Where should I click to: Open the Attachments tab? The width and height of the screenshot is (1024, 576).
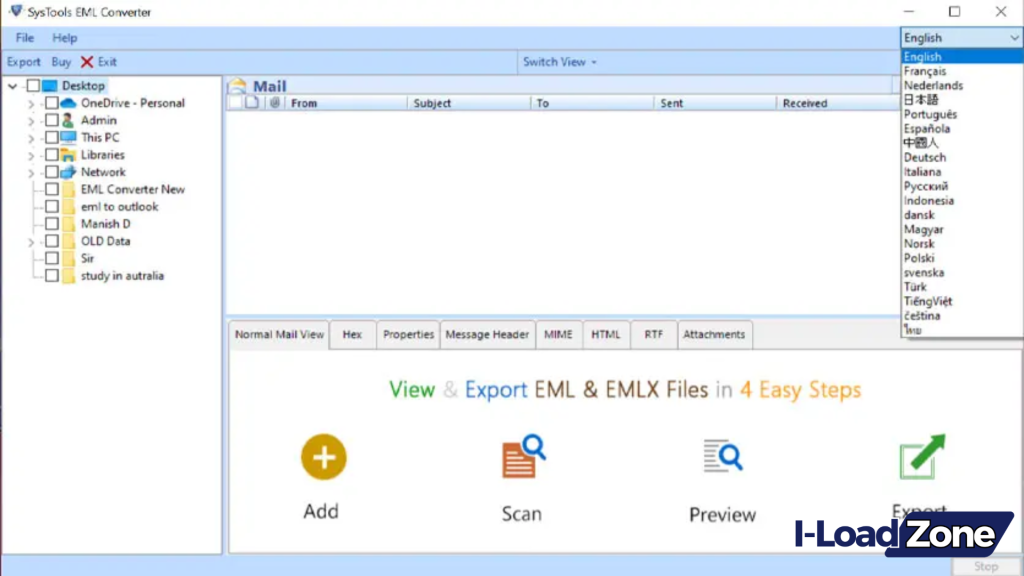[714, 334]
